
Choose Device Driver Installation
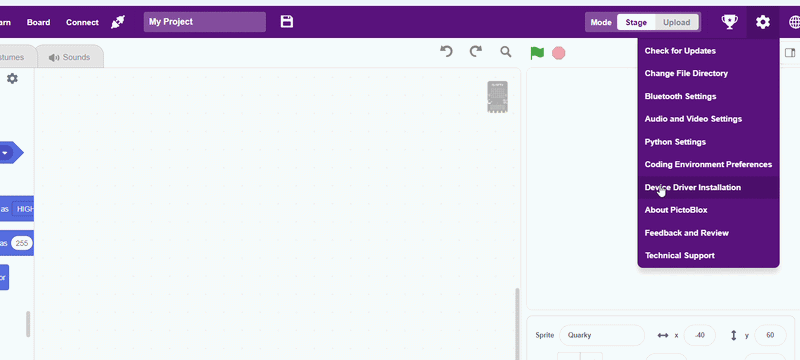click(708, 187)
